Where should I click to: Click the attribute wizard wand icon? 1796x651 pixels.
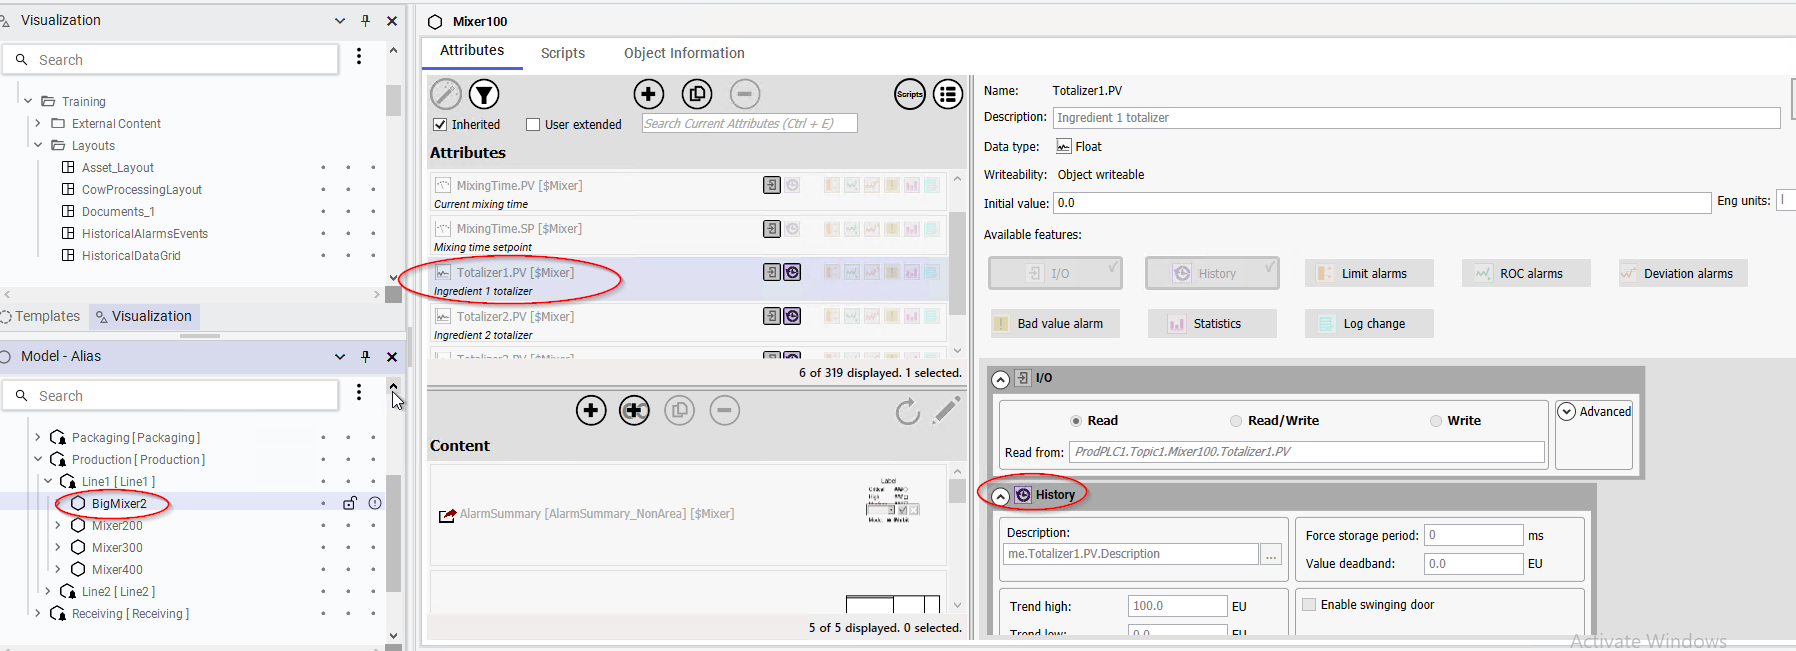[446, 94]
